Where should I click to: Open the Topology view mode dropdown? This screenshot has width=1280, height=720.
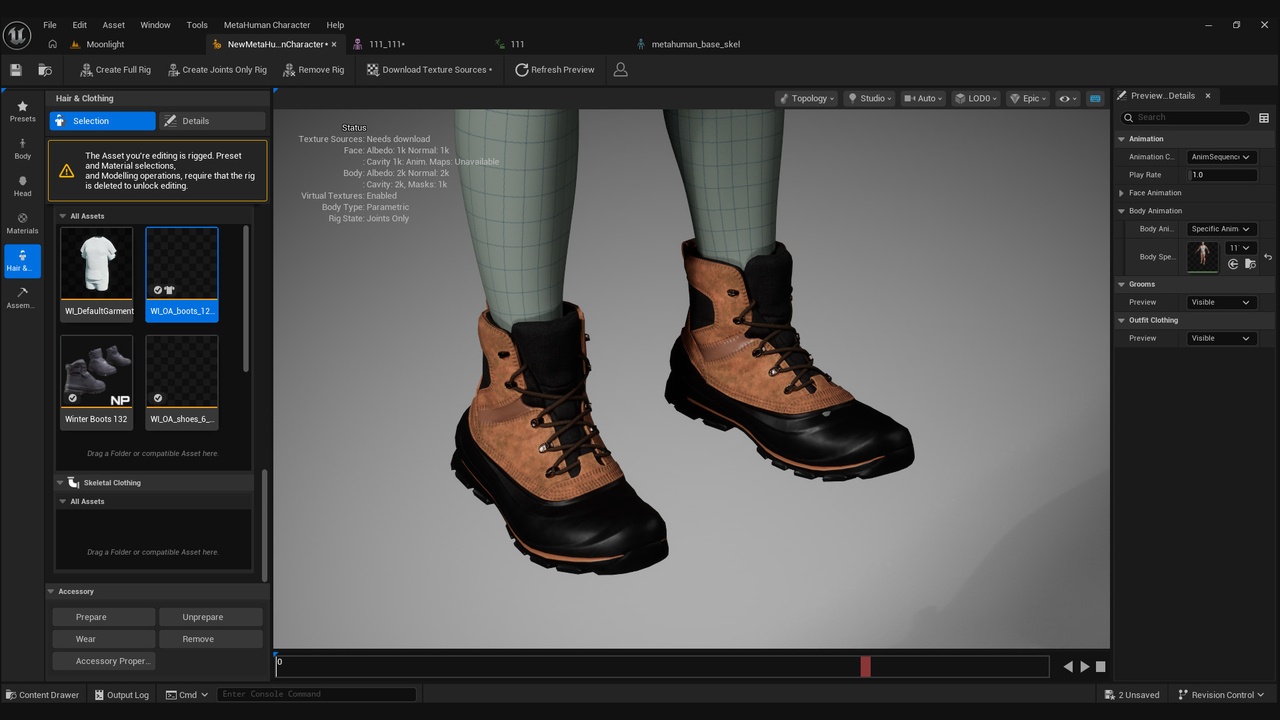[806, 98]
